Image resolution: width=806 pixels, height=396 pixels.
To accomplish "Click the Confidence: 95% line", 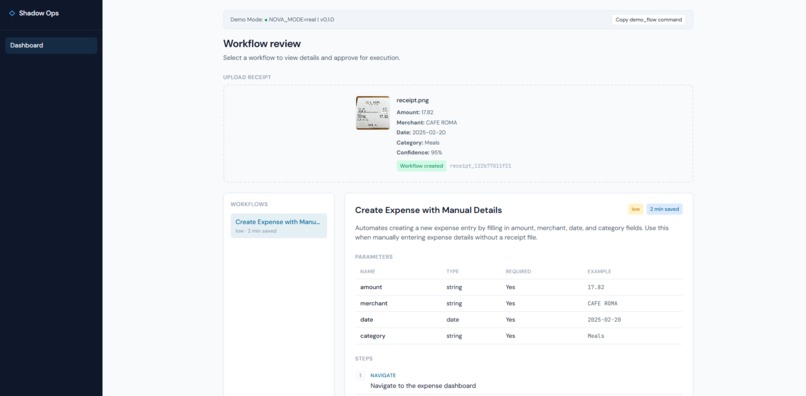I will click(x=419, y=153).
